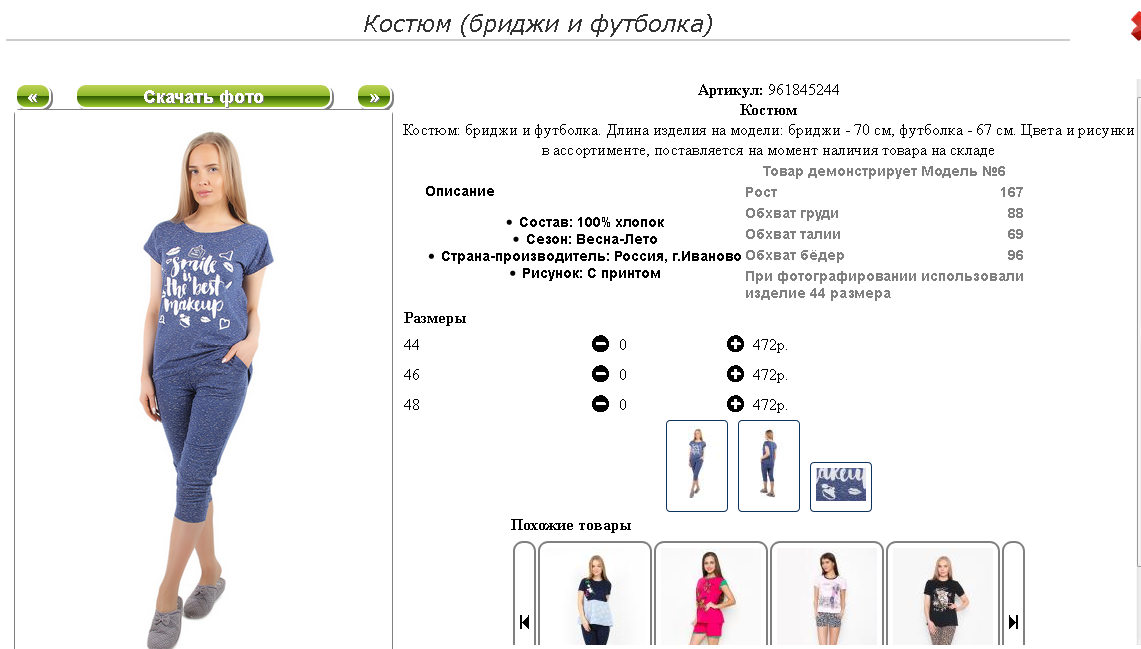
Task: Open similar product with black T-shirt
Action: (x=943, y=594)
